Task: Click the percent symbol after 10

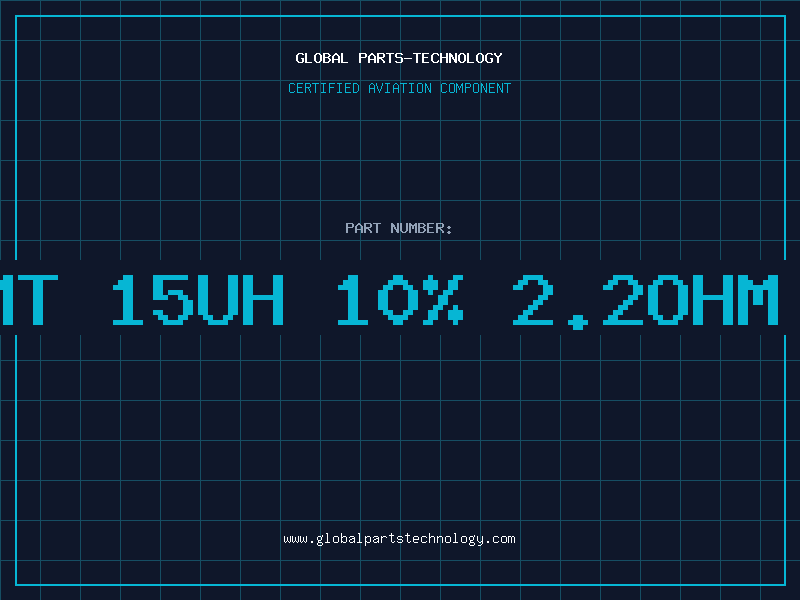Action: point(443,299)
